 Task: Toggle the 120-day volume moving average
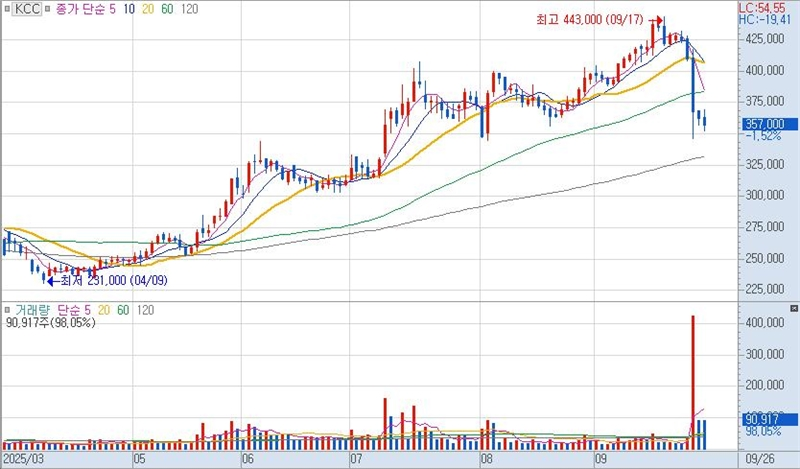(145, 311)
